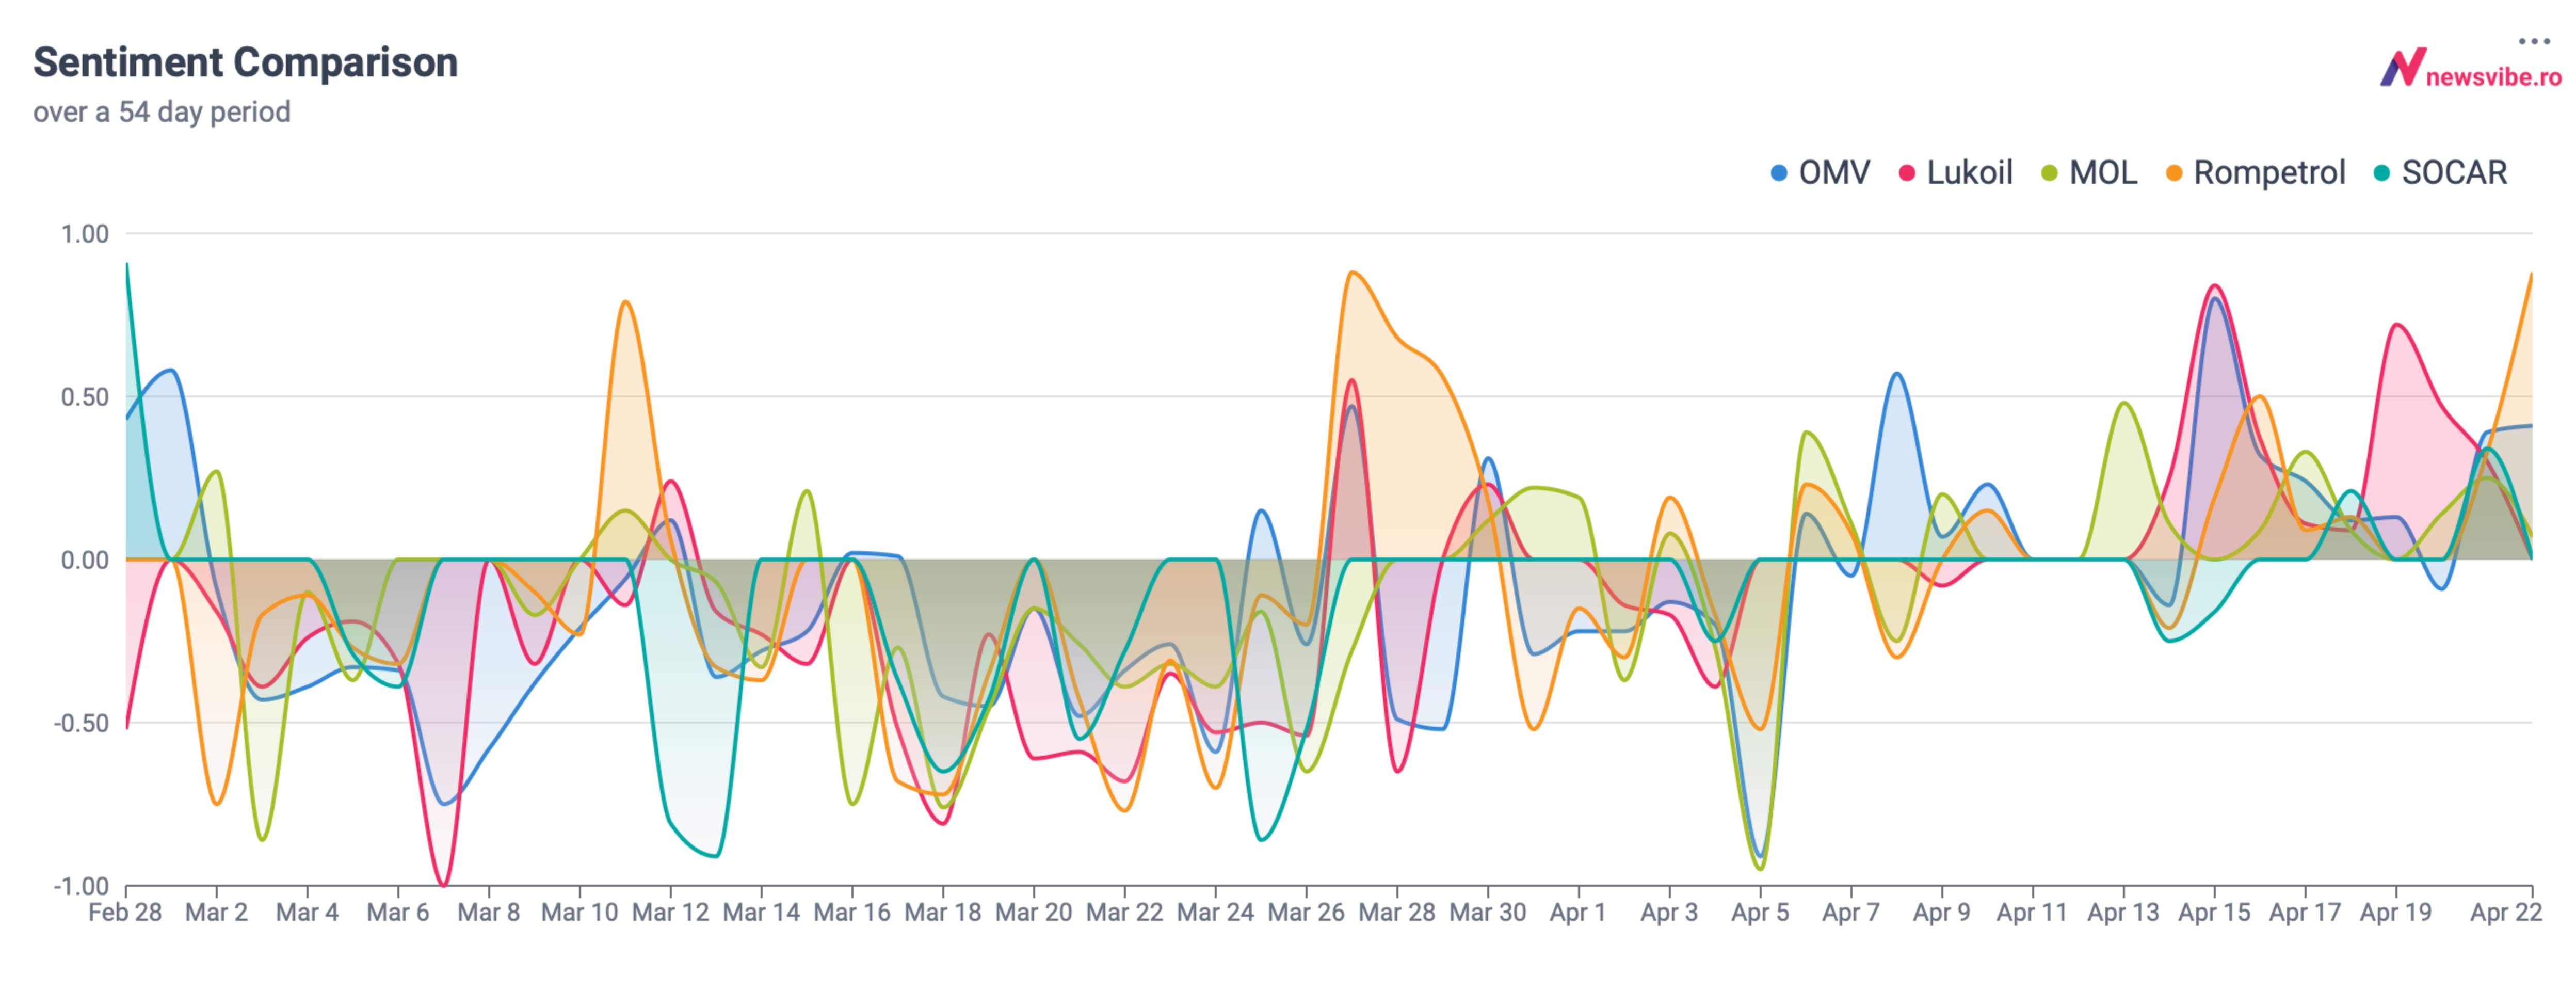Click the Apr 22 x-axis label
2576x991 pixels.
2506,913
